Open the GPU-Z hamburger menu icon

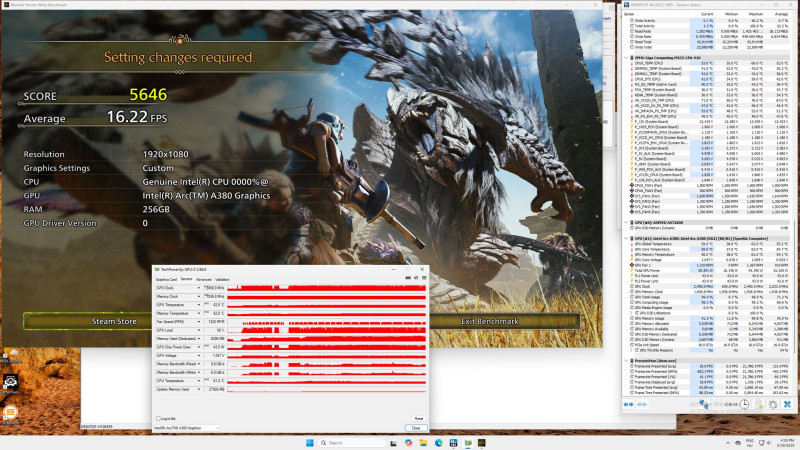click(424, 278)
